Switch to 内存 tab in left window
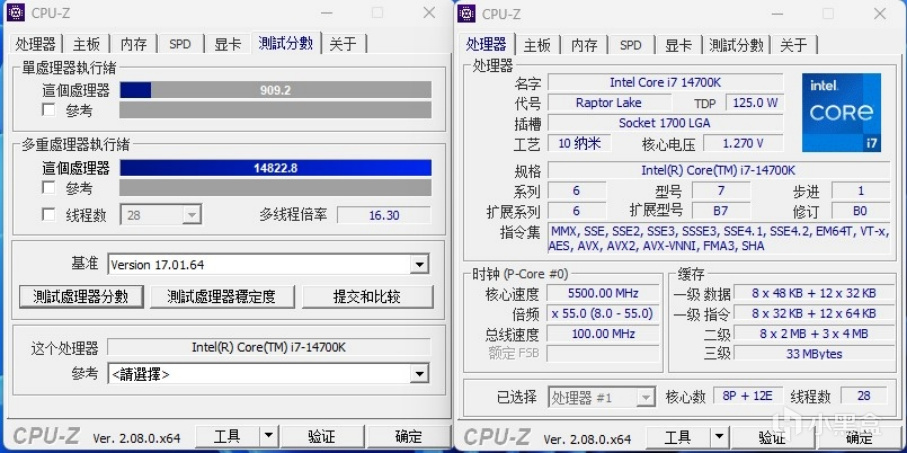 point(133,44)
